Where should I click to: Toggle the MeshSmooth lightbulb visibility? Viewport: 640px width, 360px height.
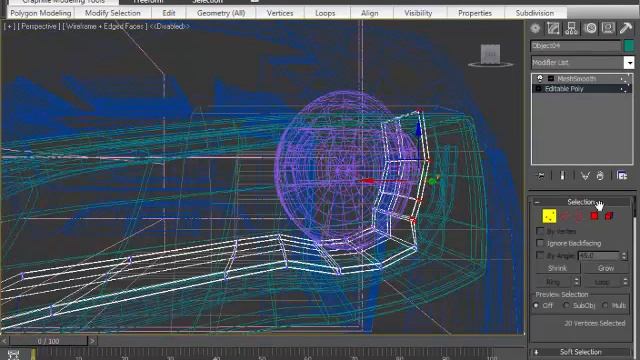(x=540, y=78)
